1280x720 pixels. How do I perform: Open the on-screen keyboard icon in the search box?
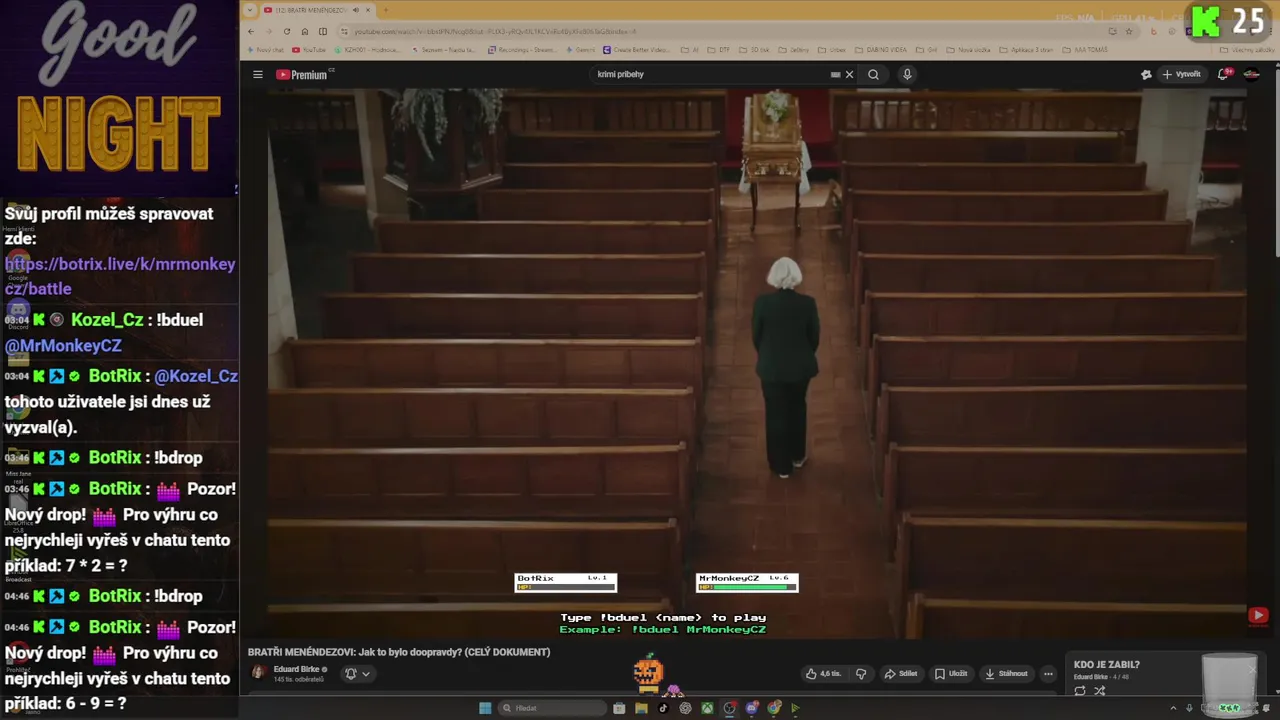(835, 74)
